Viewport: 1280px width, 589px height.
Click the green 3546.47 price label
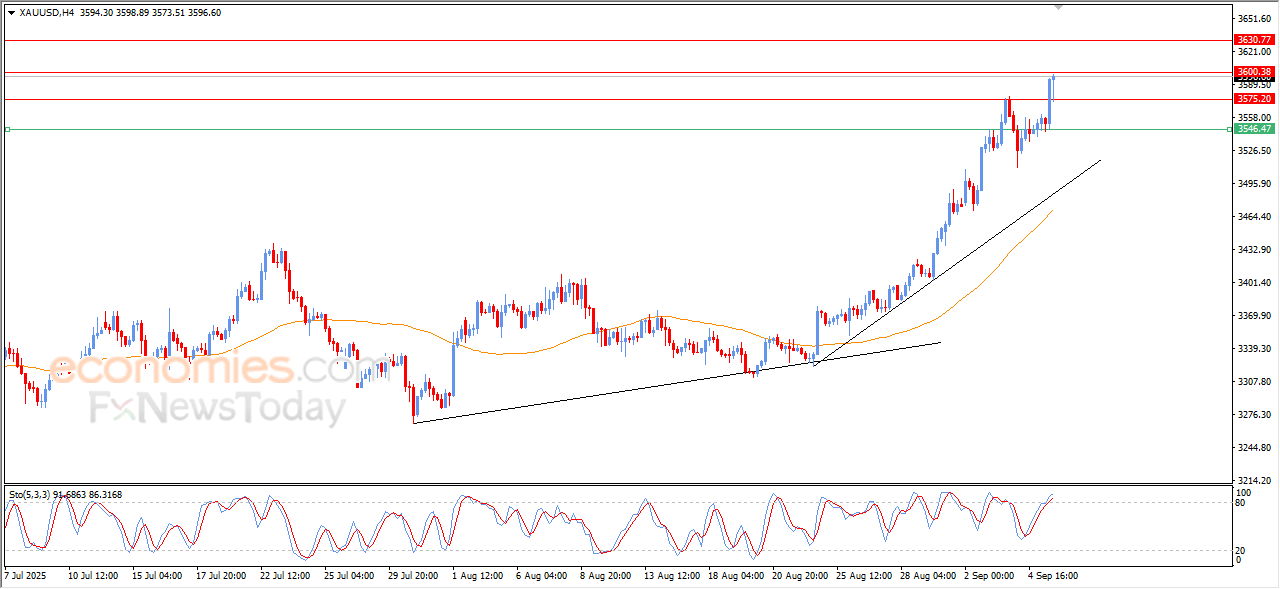(x=1254, y=128)
